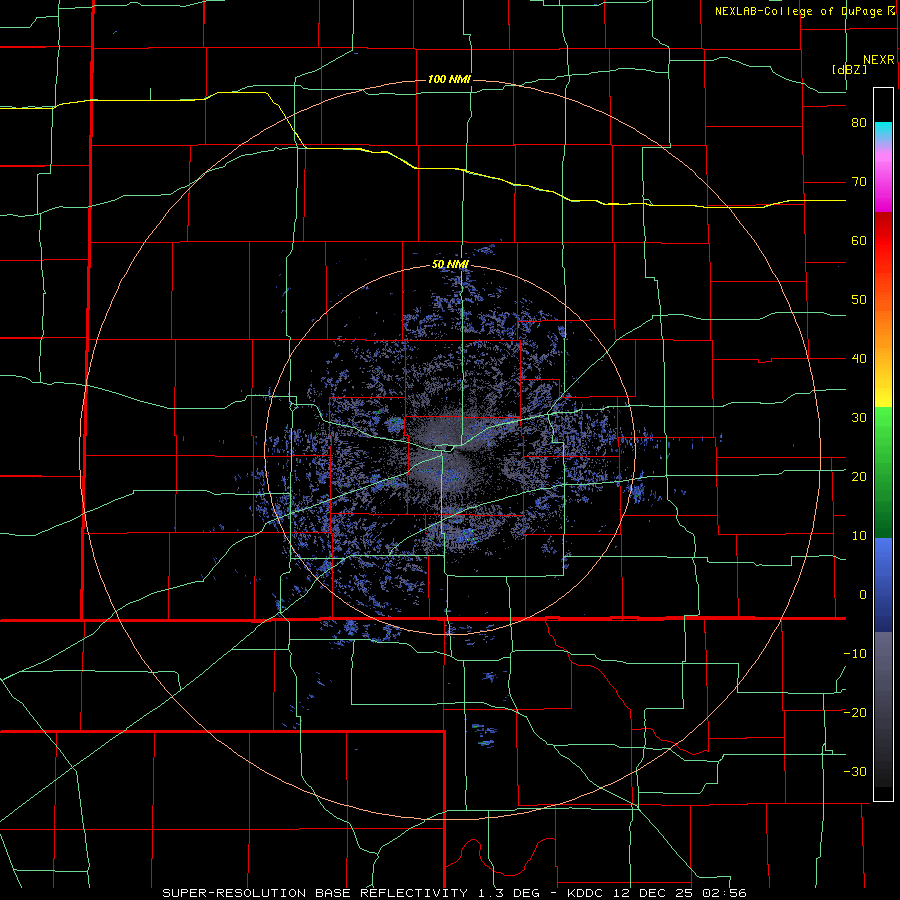Click the 50 dBZ scale value
Image resolution: width=900 pixels, height=900 pixels.
click(x=859, y=300)
